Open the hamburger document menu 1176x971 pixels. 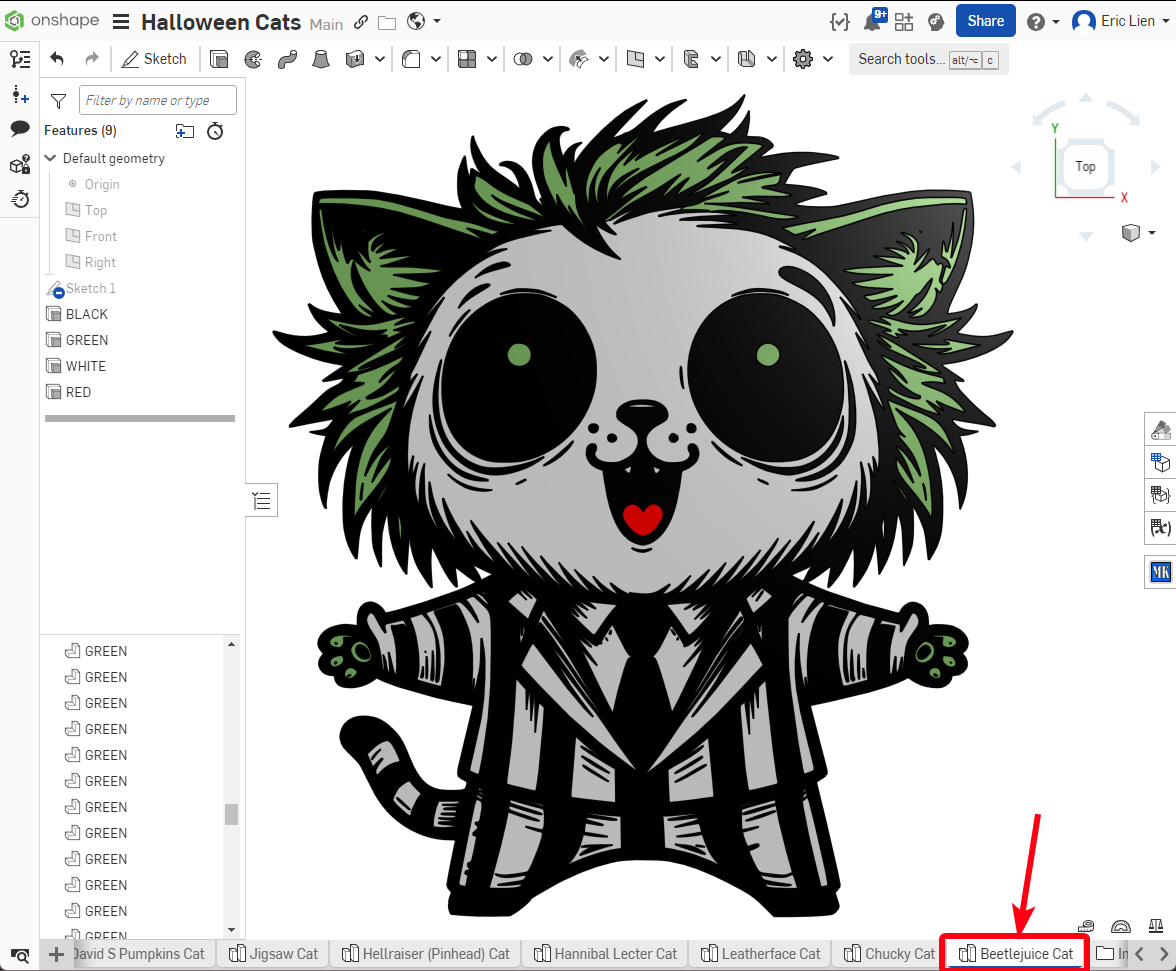pyautogui.click(x=121, y=22)
